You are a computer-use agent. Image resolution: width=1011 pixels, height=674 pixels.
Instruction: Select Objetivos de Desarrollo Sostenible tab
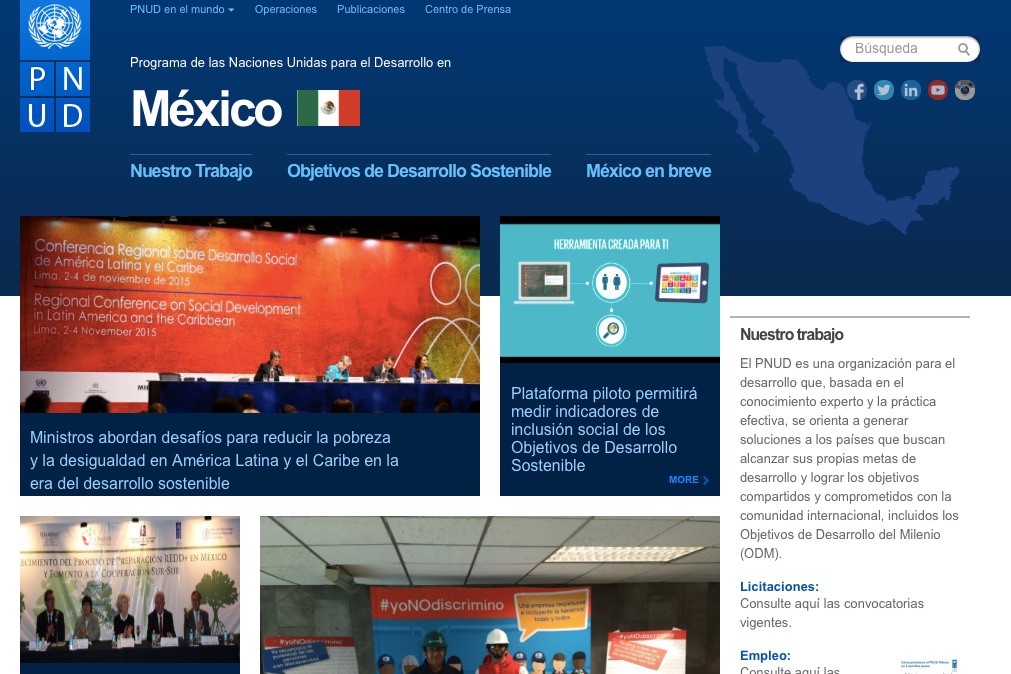(419, 171)
